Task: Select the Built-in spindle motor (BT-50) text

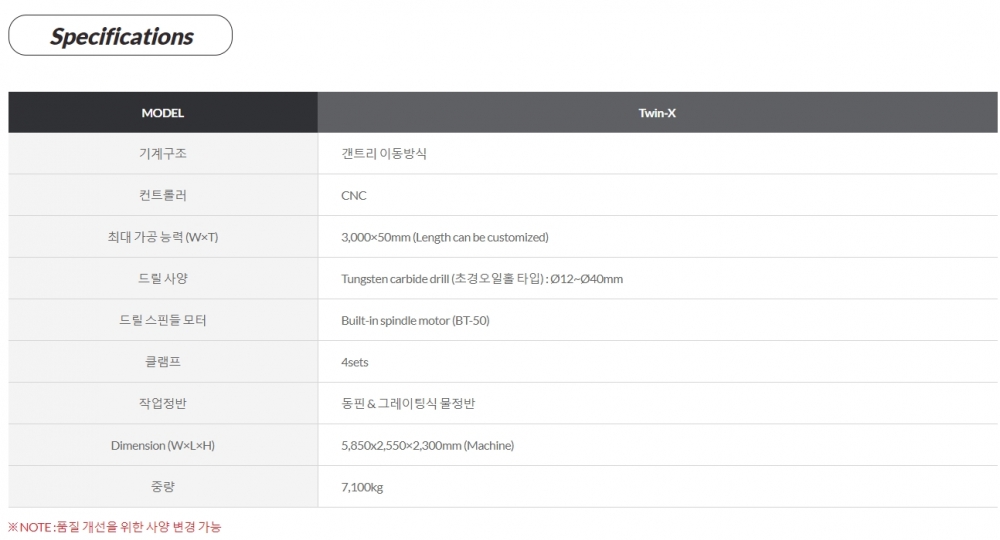Action: click(415, 321)
